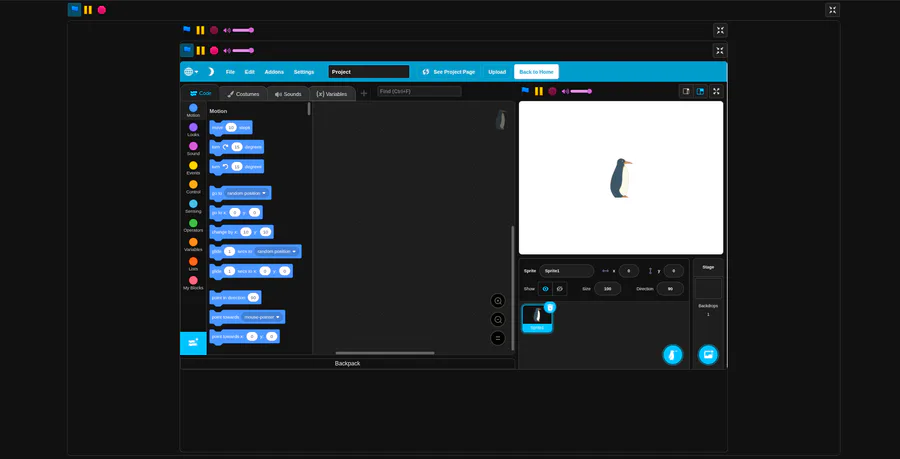Open the Settings menu

pyautogui.click(x=304, y=72)
